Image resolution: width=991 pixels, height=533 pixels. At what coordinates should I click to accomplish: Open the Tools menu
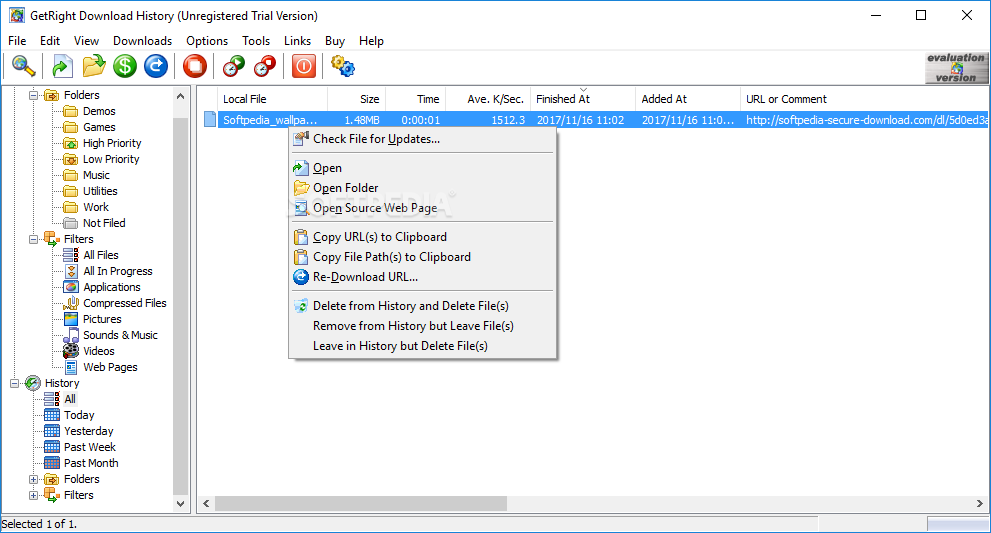point(256,41)
